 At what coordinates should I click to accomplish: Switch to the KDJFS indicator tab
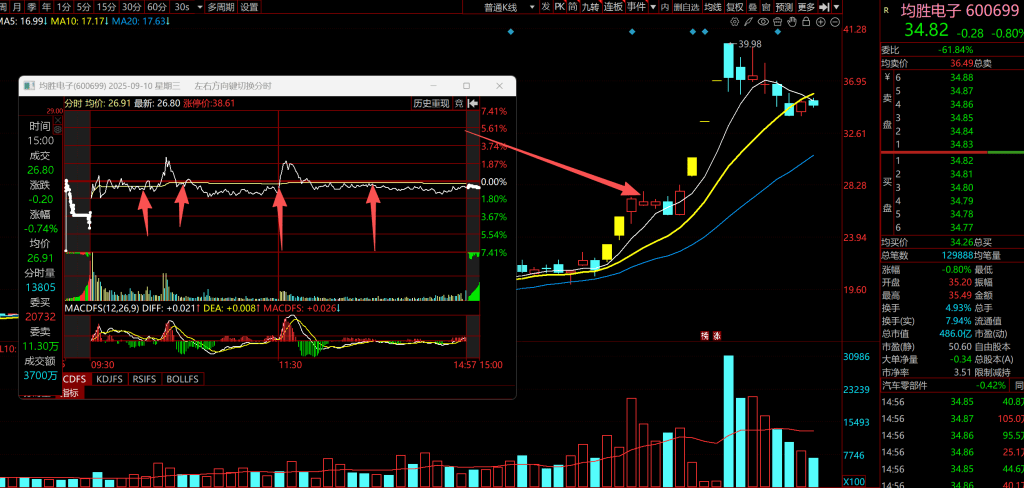click(x=108, y=380)
